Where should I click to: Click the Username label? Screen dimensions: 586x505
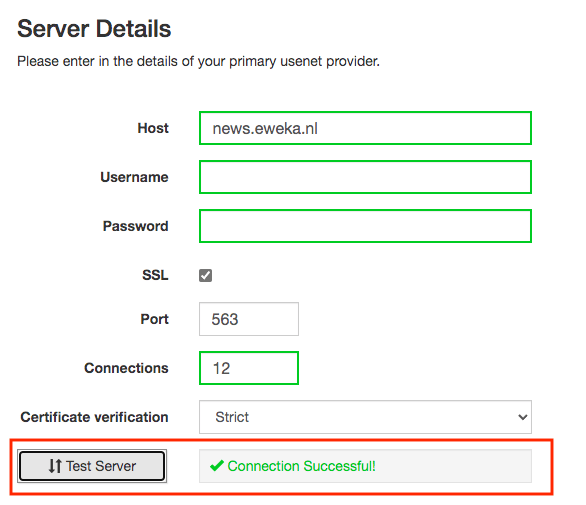pyautogui.click(x=134, y=177)
